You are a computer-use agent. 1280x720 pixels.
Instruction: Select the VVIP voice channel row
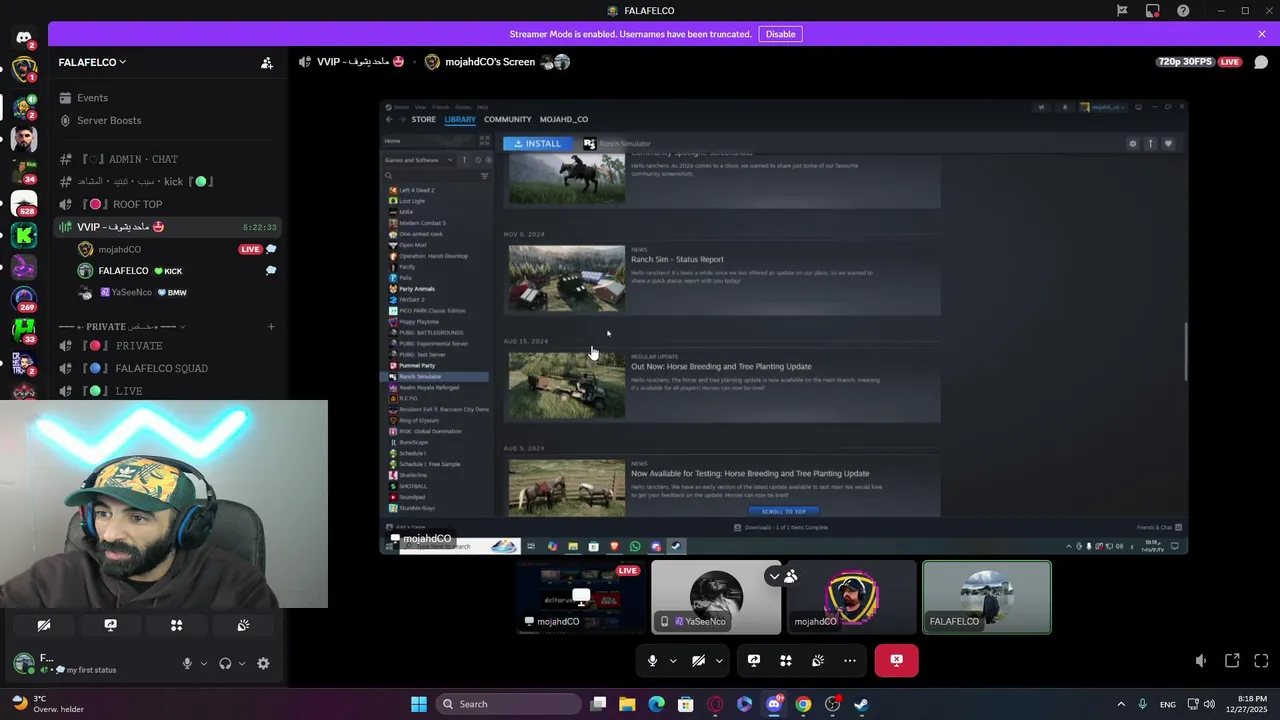coord(167,227)
